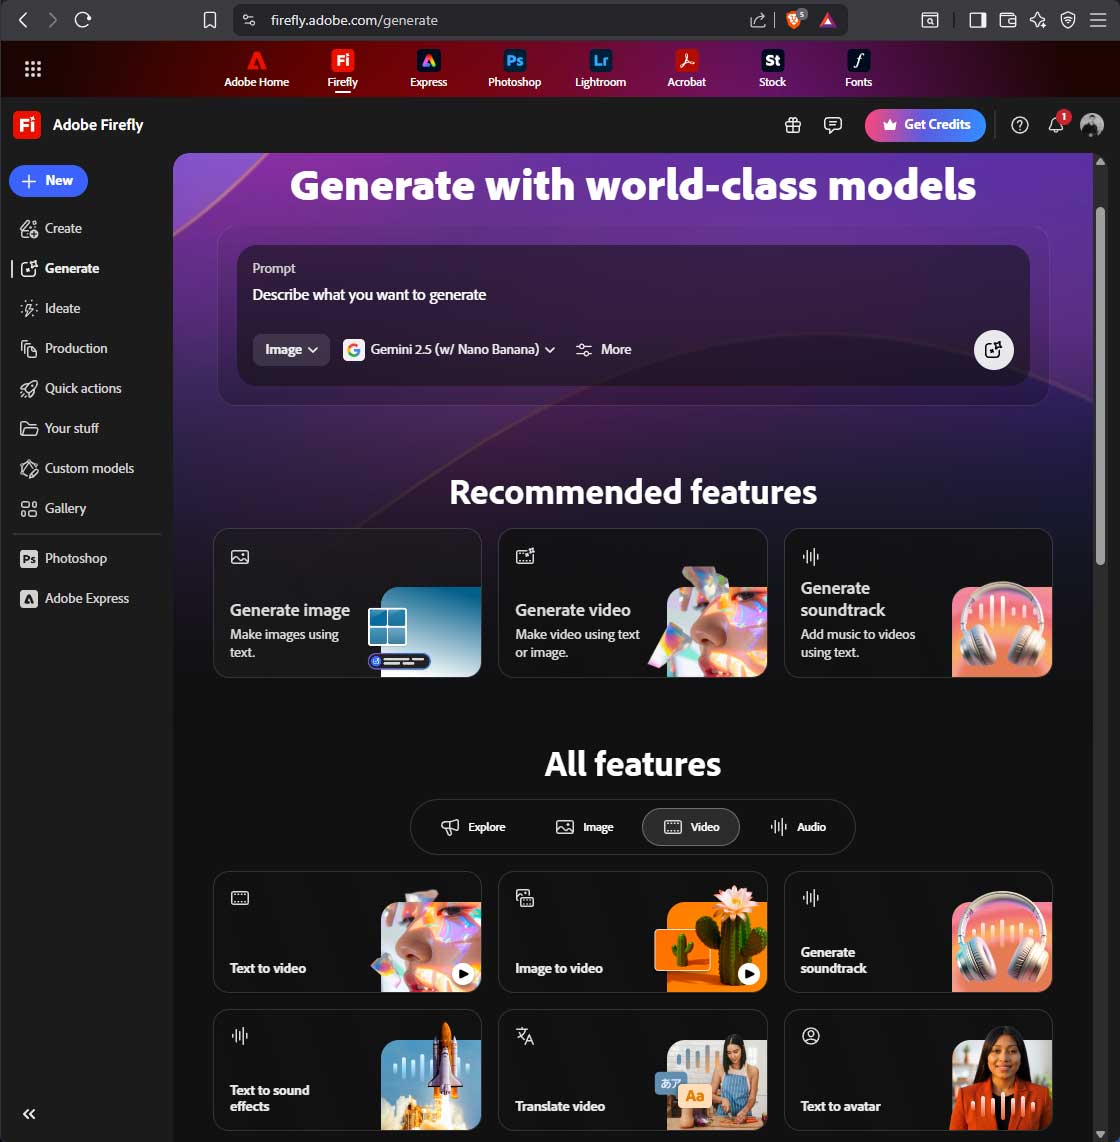Open the Gemini 2.5 model dropdown
The height and width of the screenshot is (1142, 1120).
pos(449,349)
